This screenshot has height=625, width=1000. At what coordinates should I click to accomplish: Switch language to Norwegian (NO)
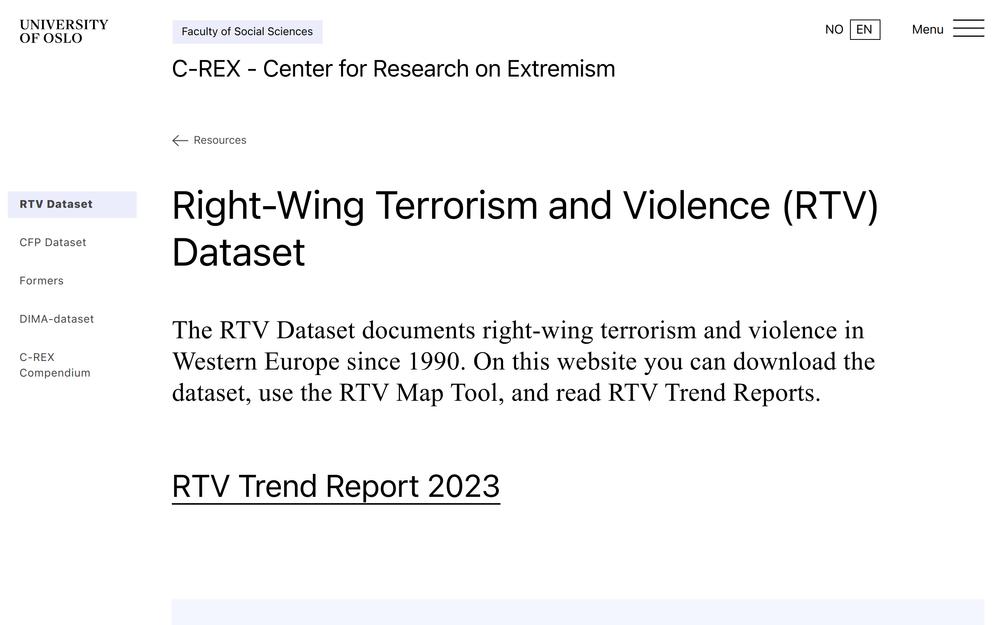pos(834,29)
